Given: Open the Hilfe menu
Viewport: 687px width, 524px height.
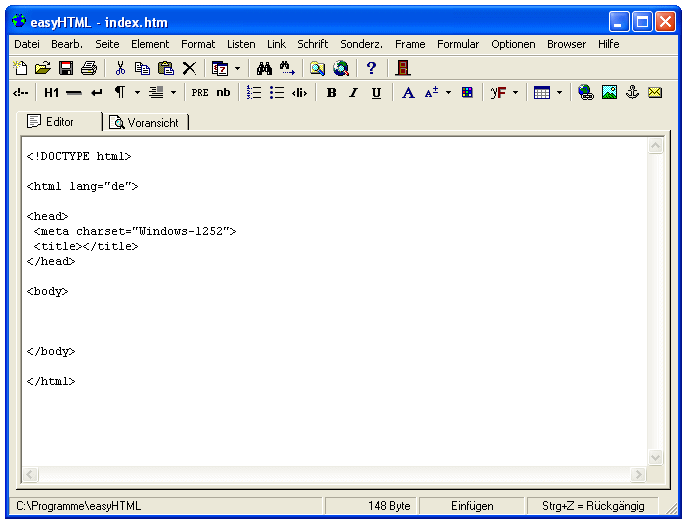Looking at the screenshot, I should 609,44.
